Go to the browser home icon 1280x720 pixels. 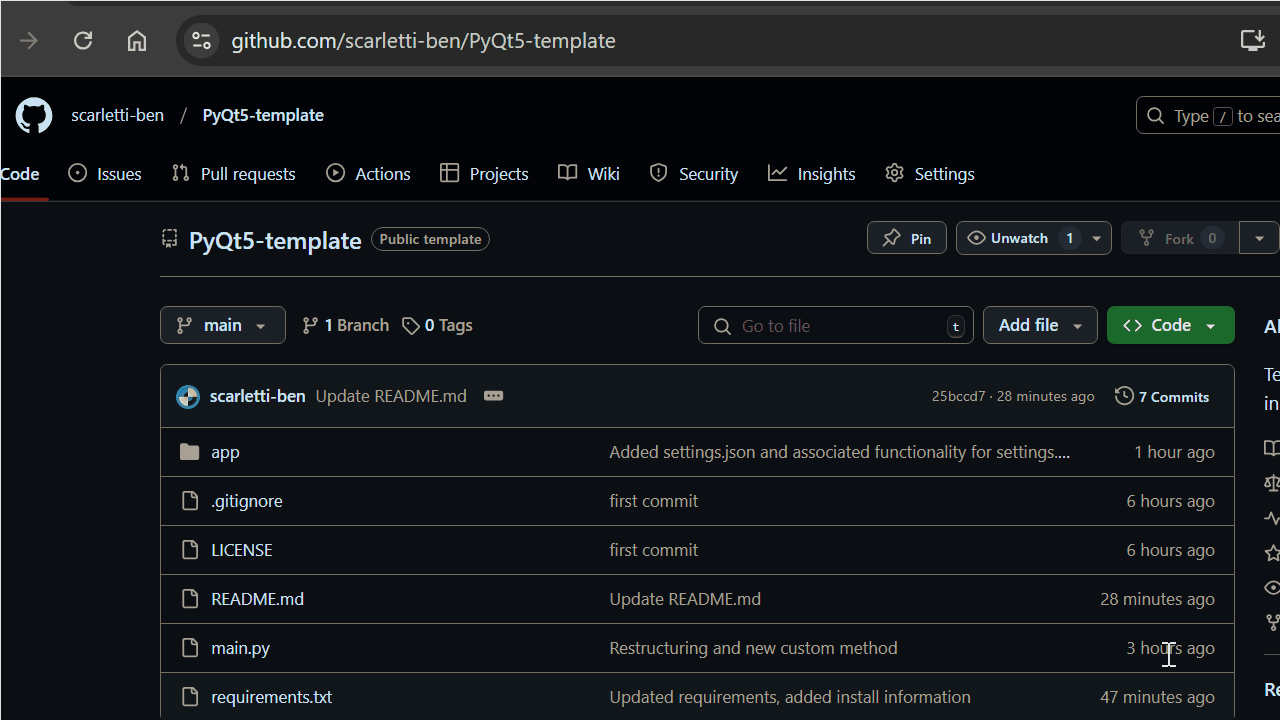tap(137, 40)
